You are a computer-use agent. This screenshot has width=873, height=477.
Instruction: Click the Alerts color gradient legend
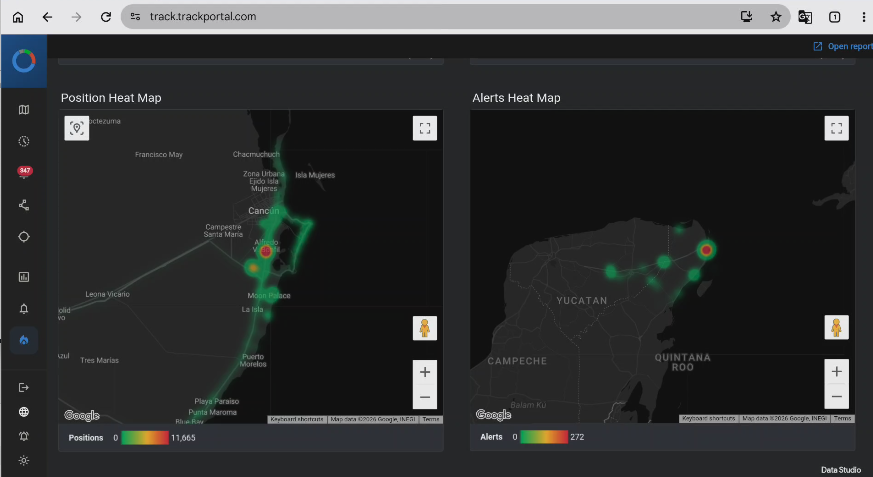[544, 437]
